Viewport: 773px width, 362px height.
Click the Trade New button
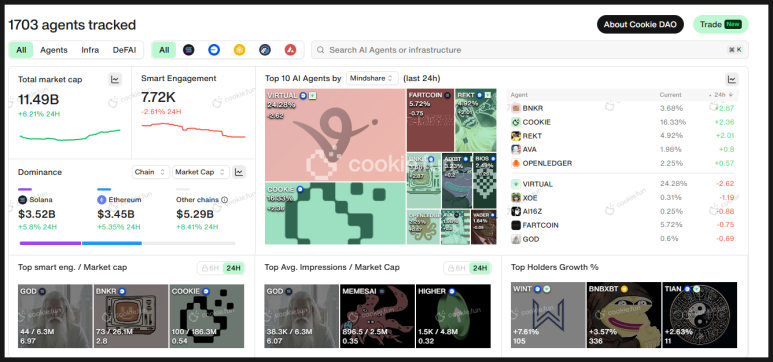[720, 24]
